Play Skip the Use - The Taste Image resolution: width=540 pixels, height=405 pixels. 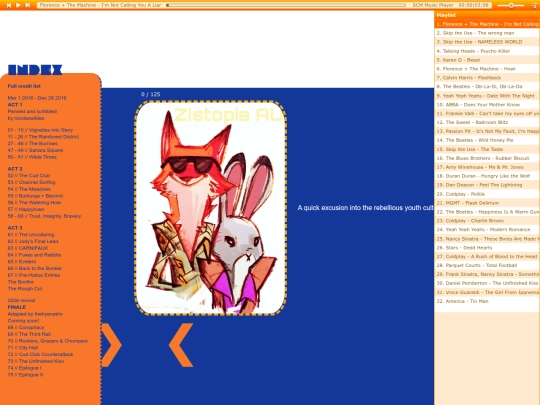[487, 149]
